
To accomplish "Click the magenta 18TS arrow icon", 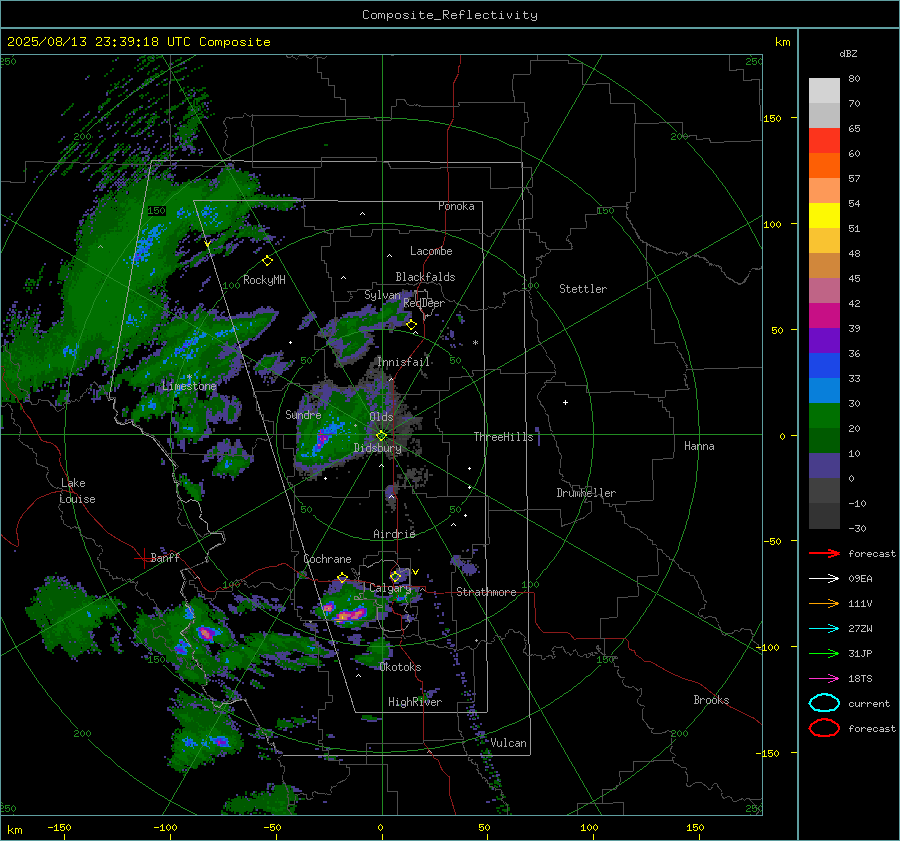I will (824, 679).
